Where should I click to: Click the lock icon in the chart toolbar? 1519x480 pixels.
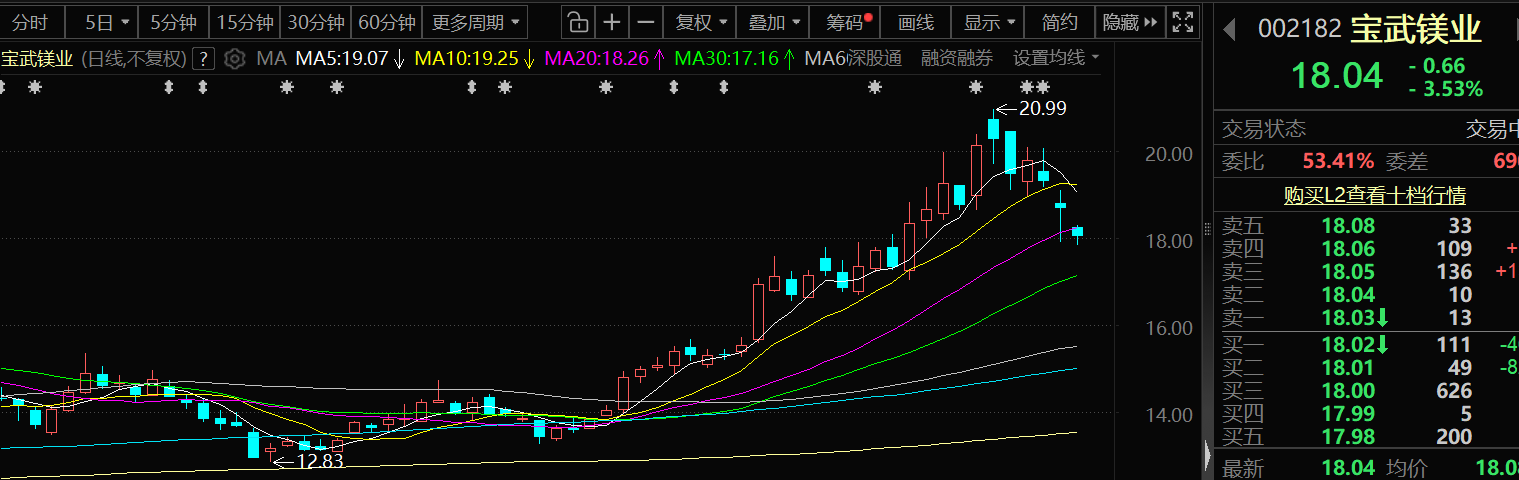pyautogui.click(x=576, y=22)
